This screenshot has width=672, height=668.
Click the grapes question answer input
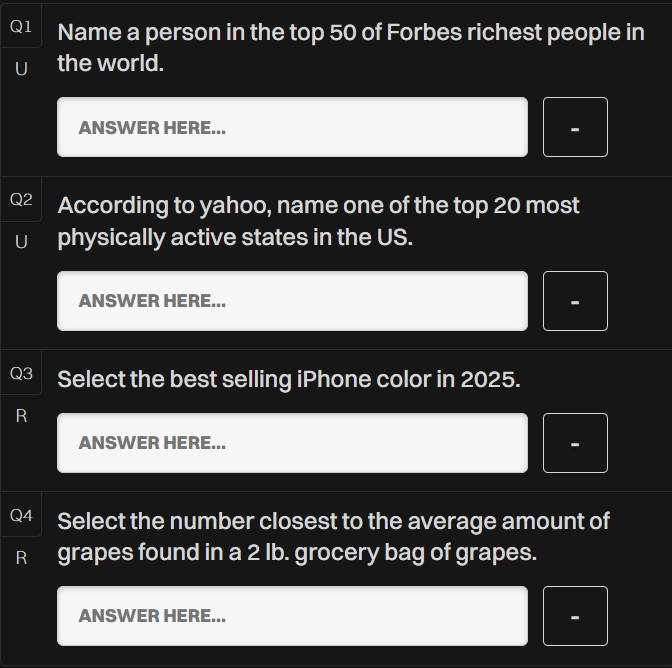click(x=292, y=616)
